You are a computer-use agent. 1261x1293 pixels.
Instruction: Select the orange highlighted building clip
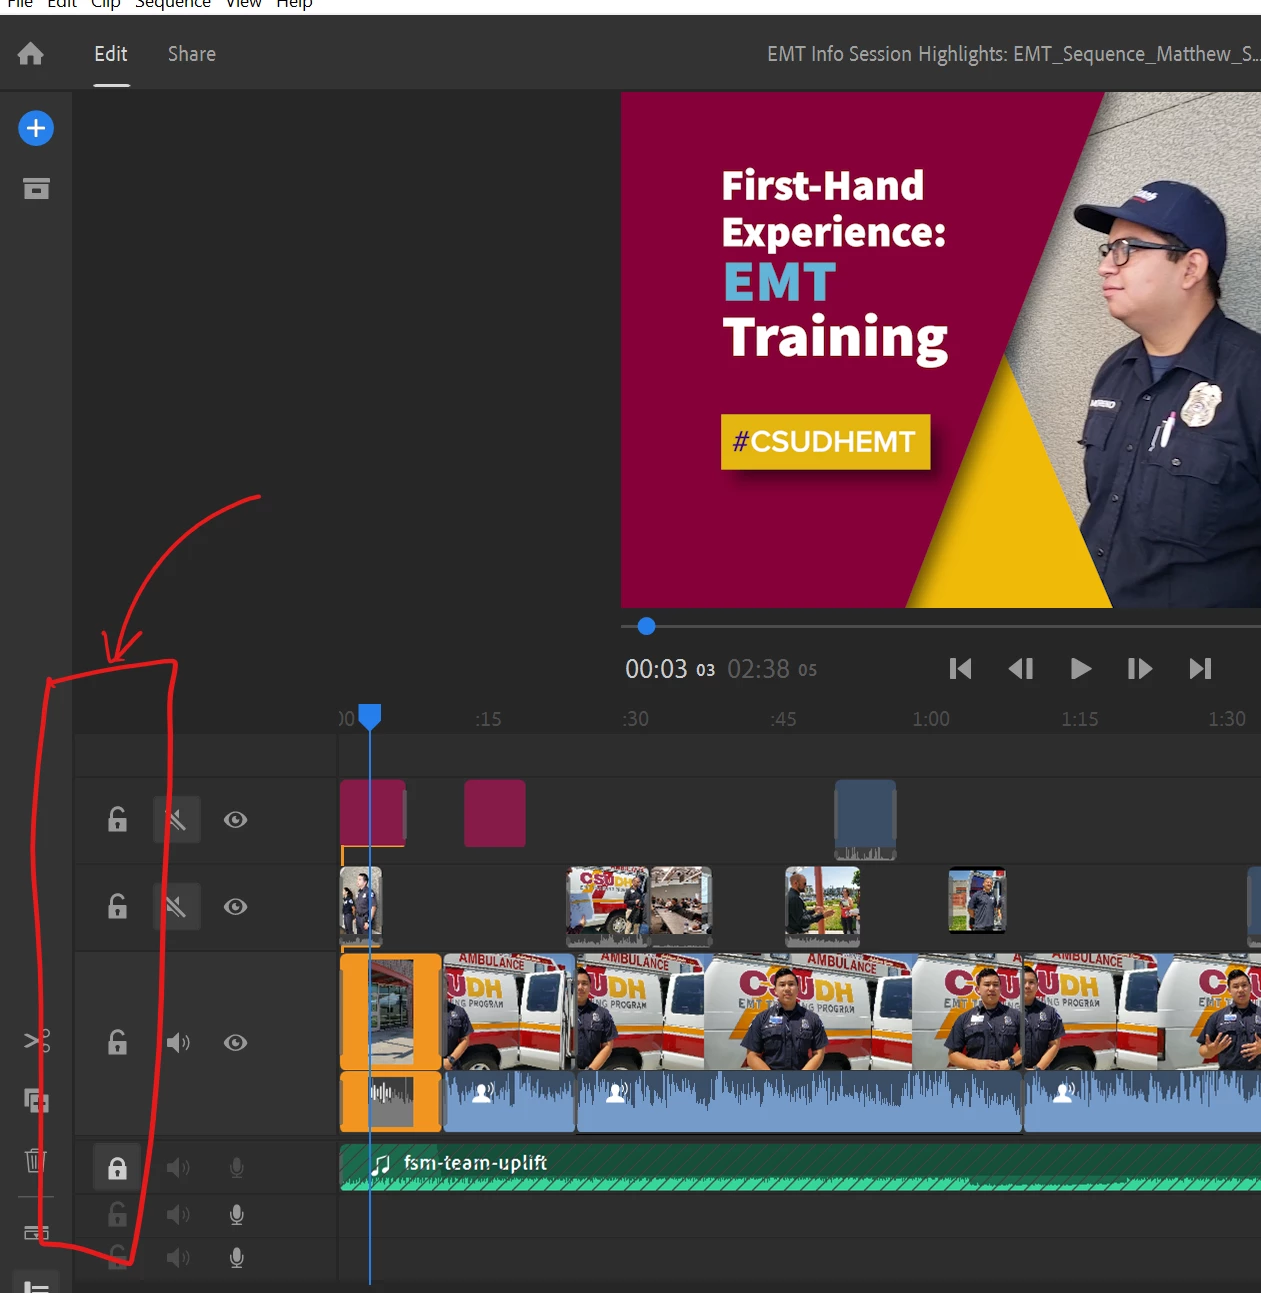point(391,1011)
